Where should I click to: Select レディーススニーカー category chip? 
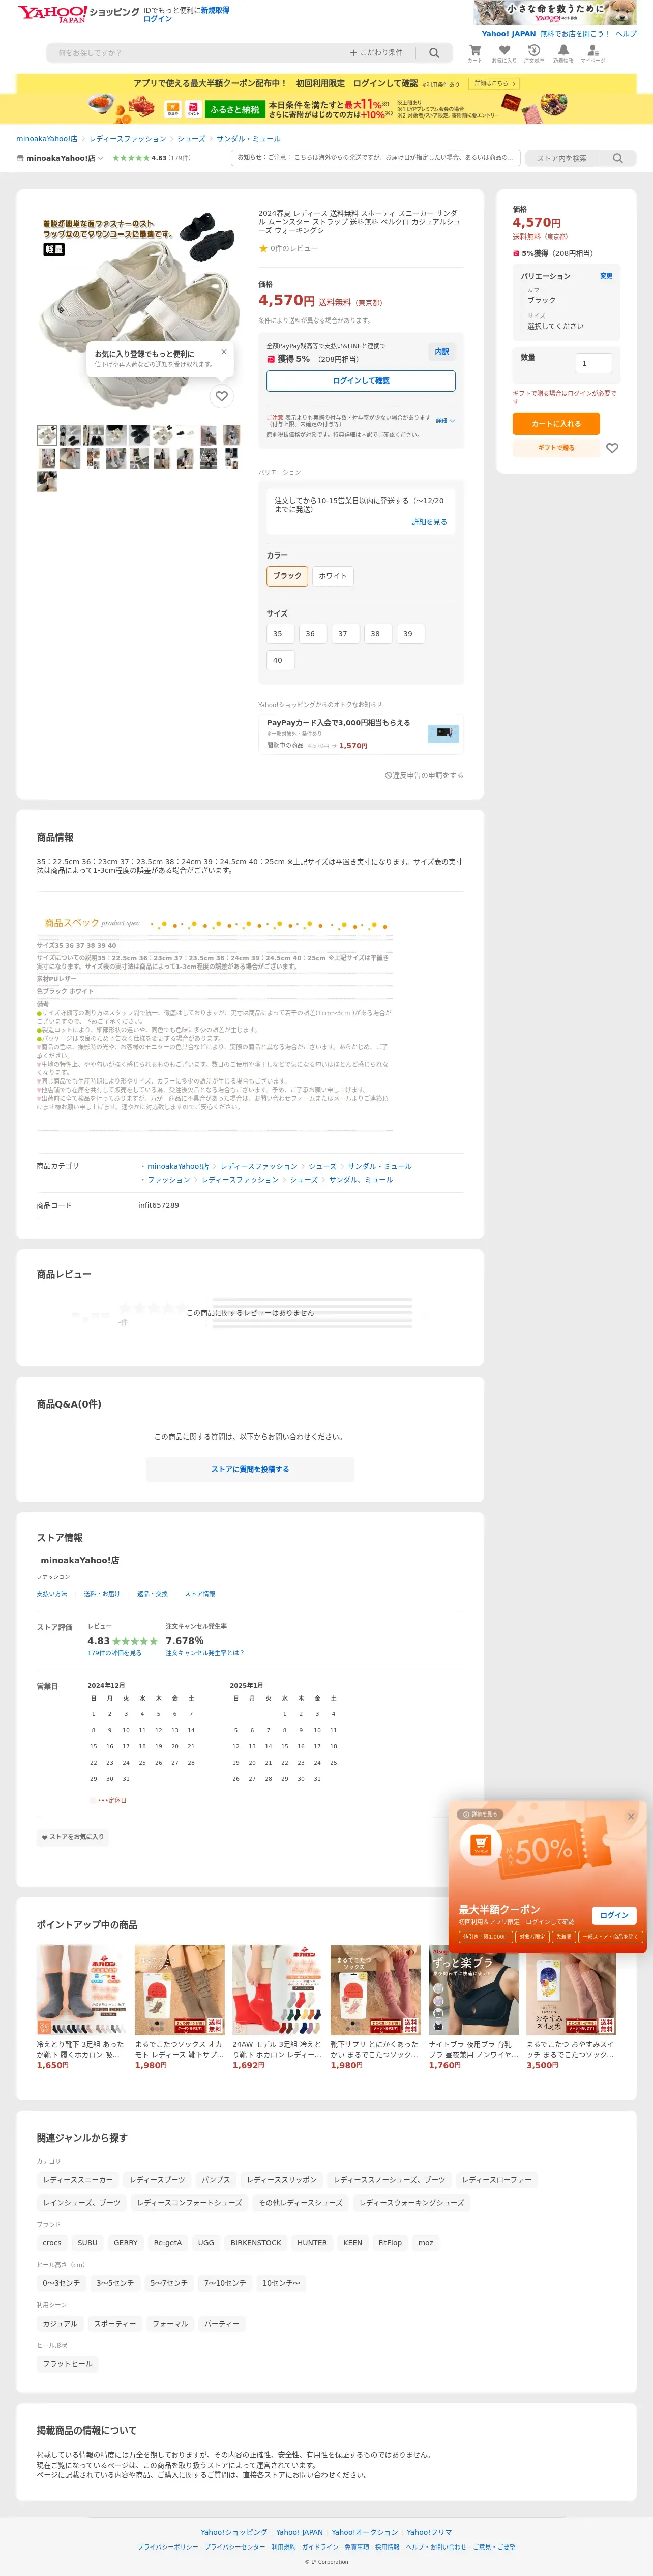tap(78, 2179)
